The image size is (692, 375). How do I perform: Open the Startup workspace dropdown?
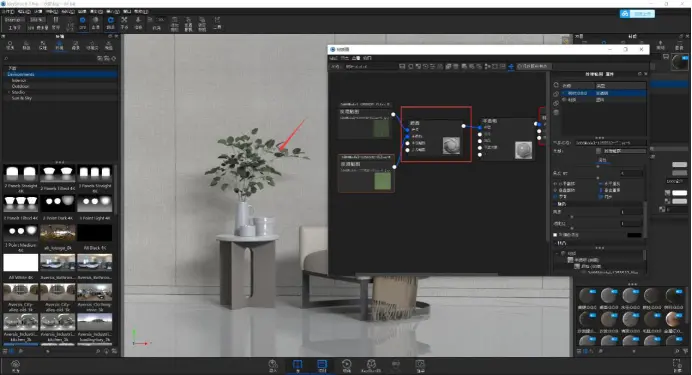[x=15, y=20]
